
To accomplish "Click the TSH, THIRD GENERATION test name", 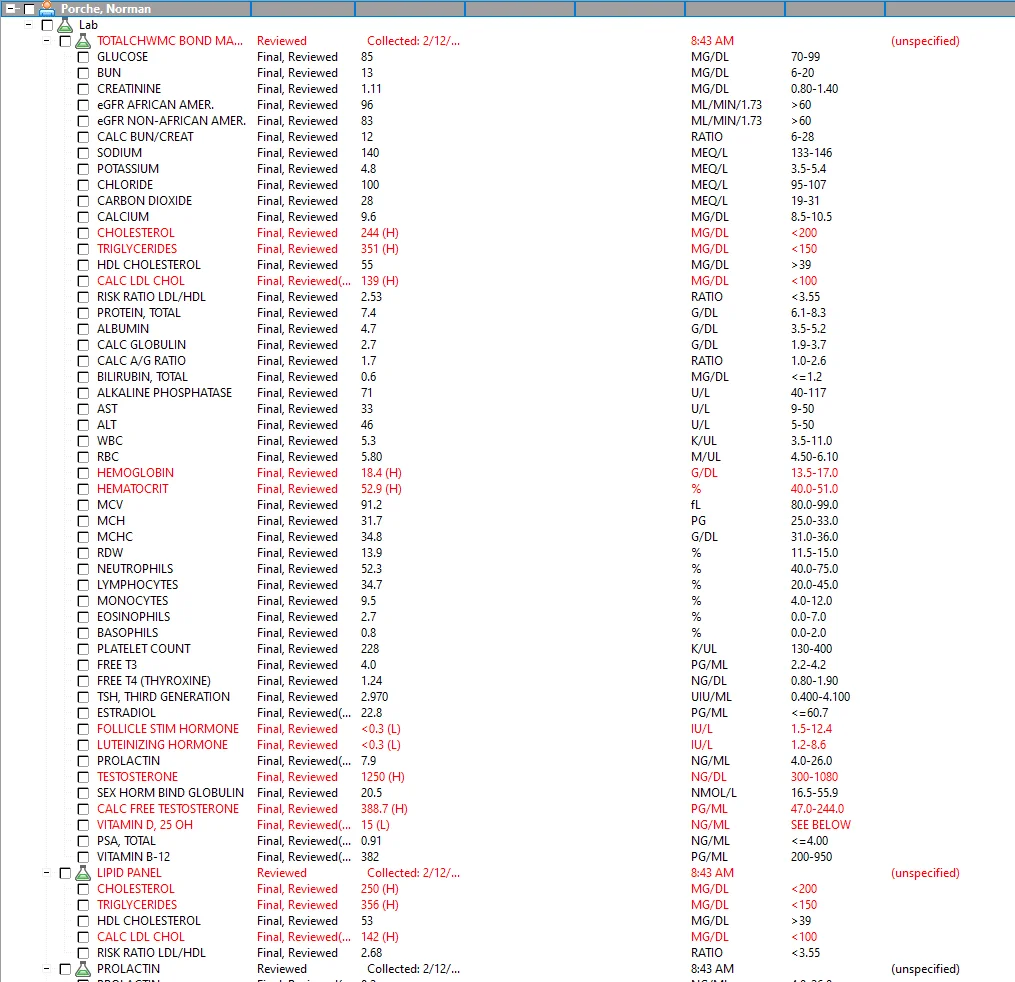I will [x=163, y=697].
